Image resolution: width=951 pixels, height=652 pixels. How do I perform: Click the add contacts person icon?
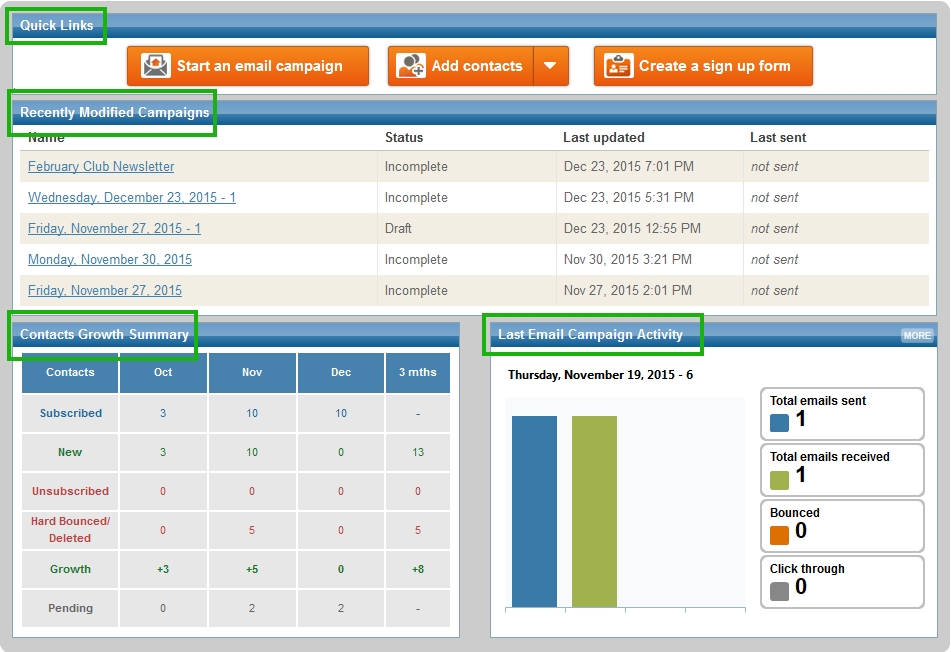click(x=411, y=66)
